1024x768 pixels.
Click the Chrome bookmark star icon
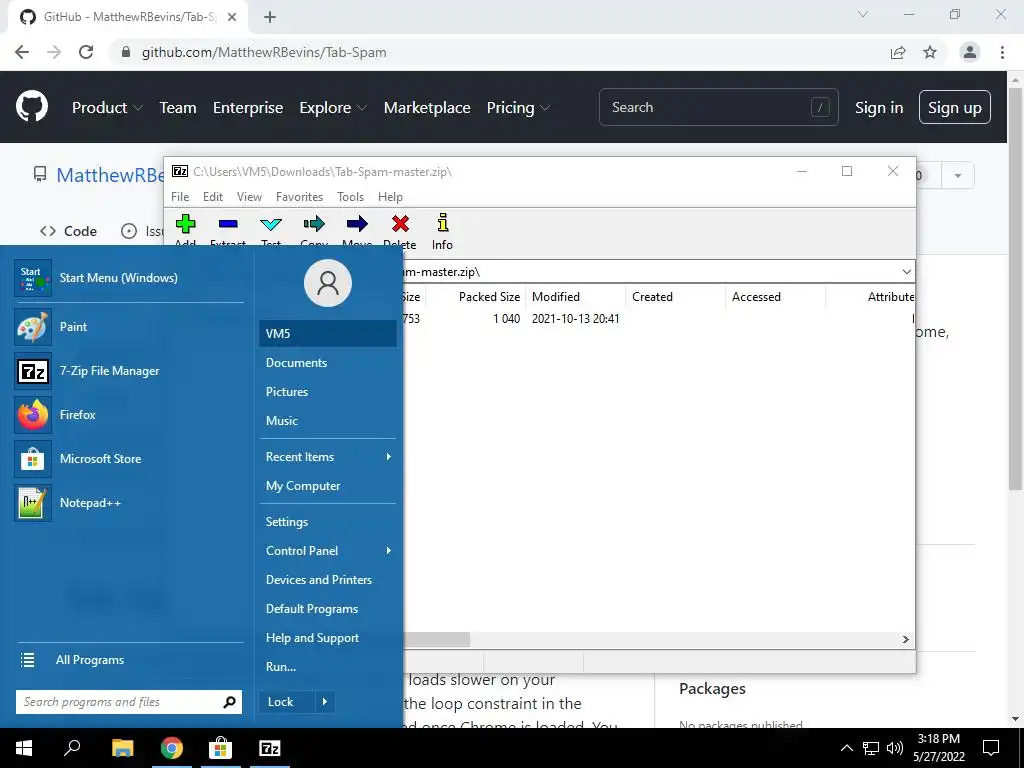[x=930, y=52]
